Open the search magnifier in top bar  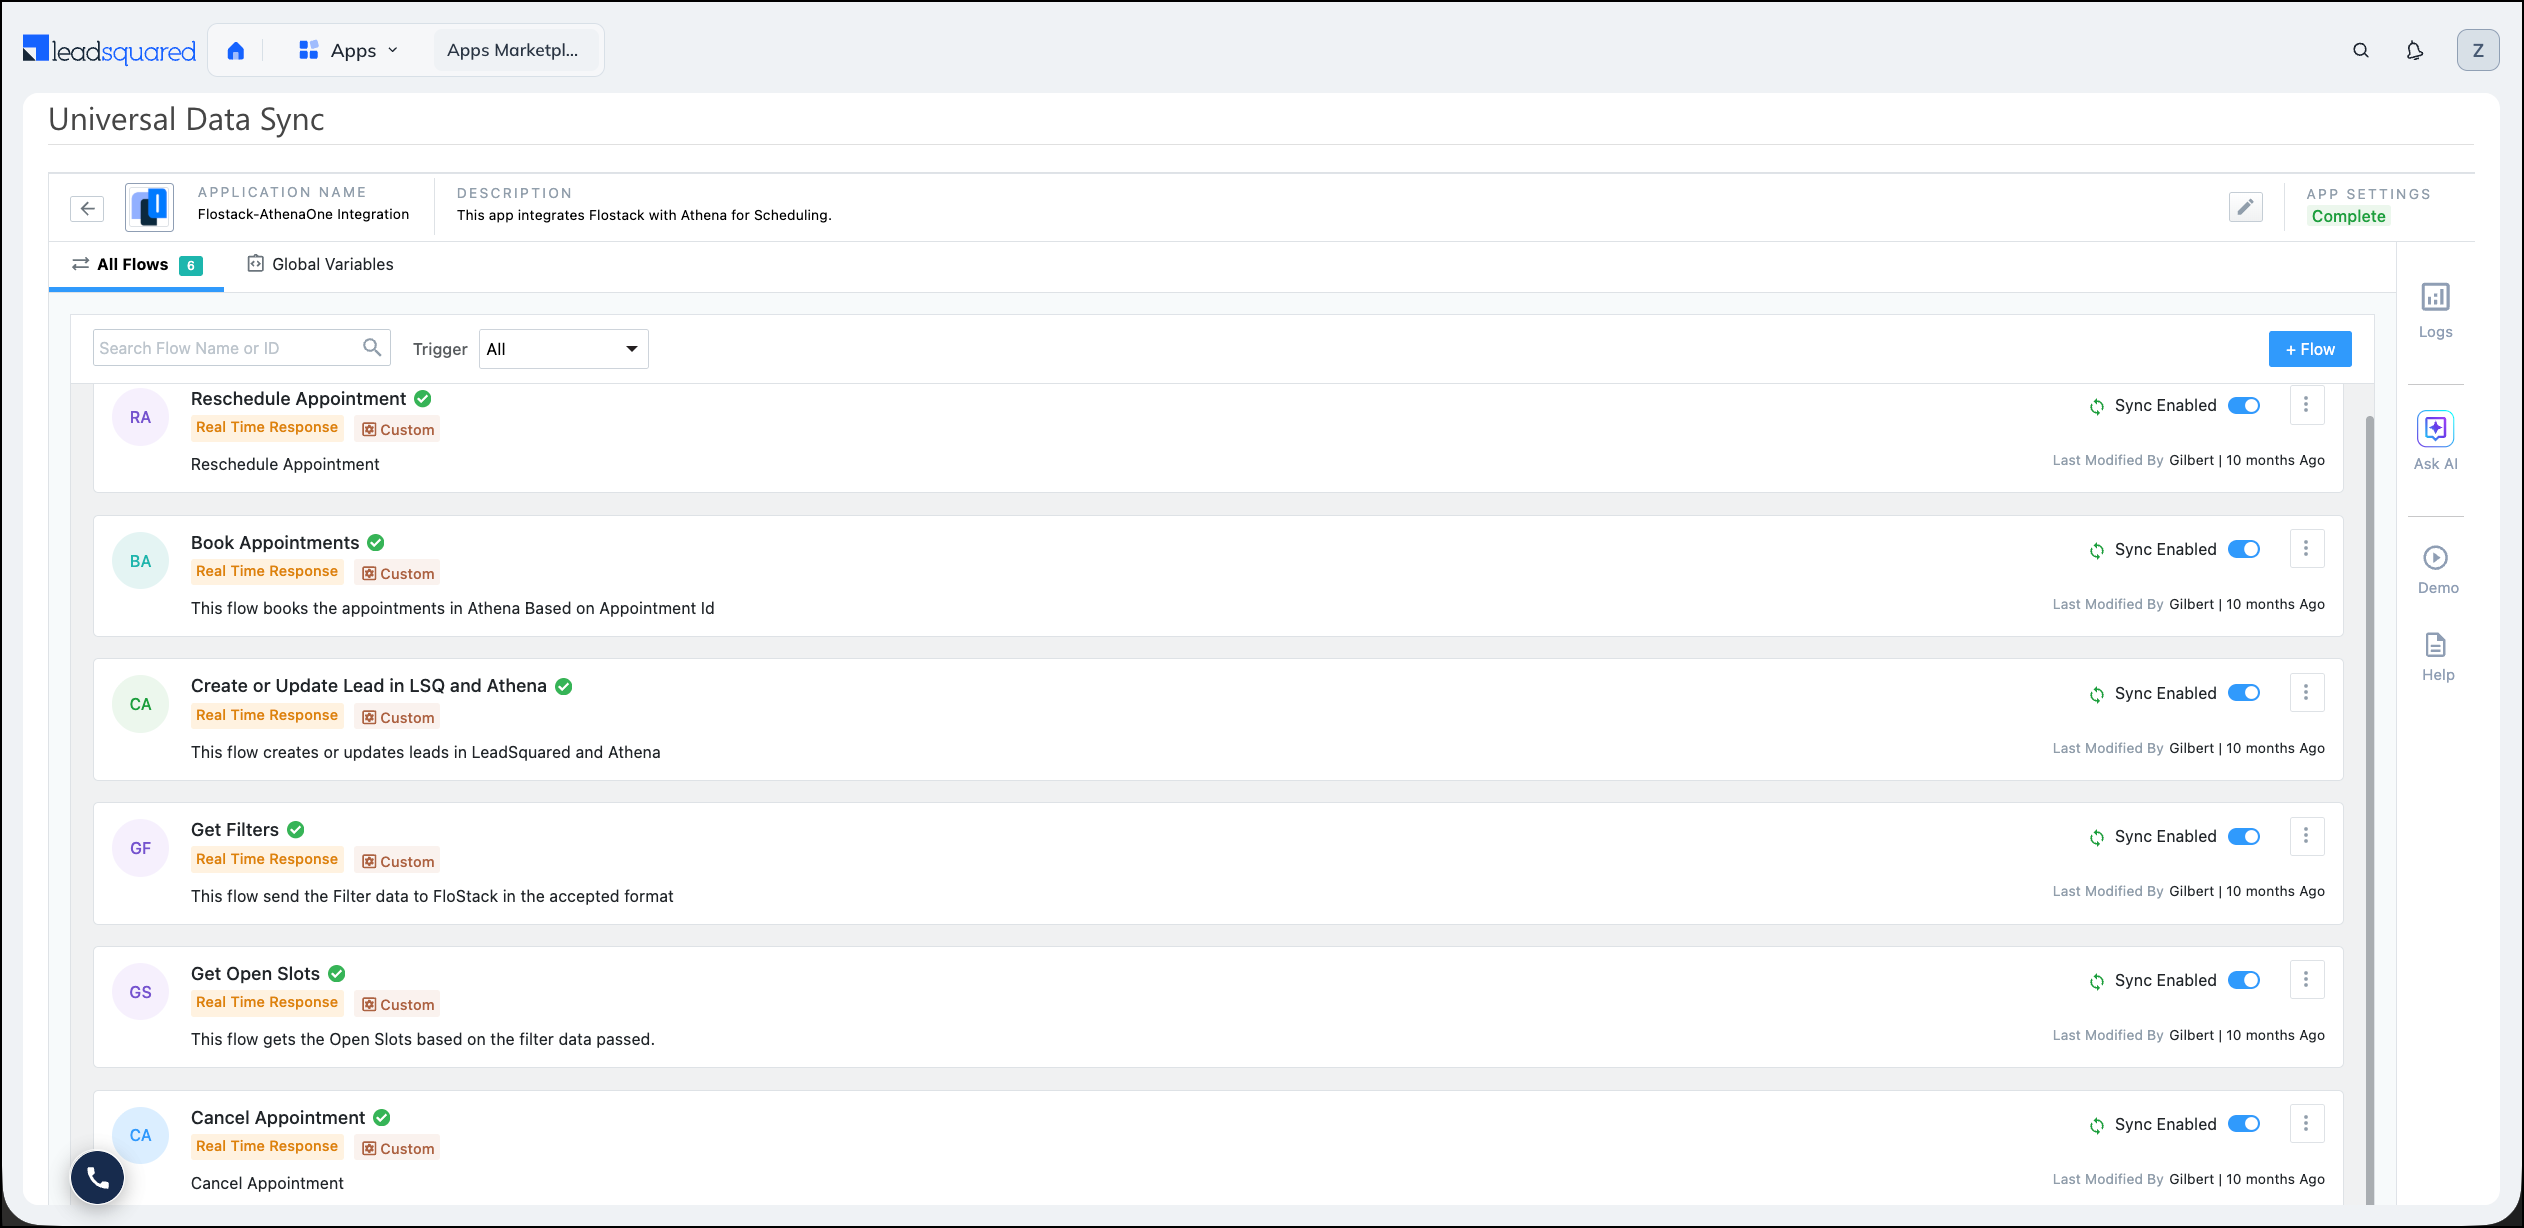pyautogui.click(x=2361, y=50)
